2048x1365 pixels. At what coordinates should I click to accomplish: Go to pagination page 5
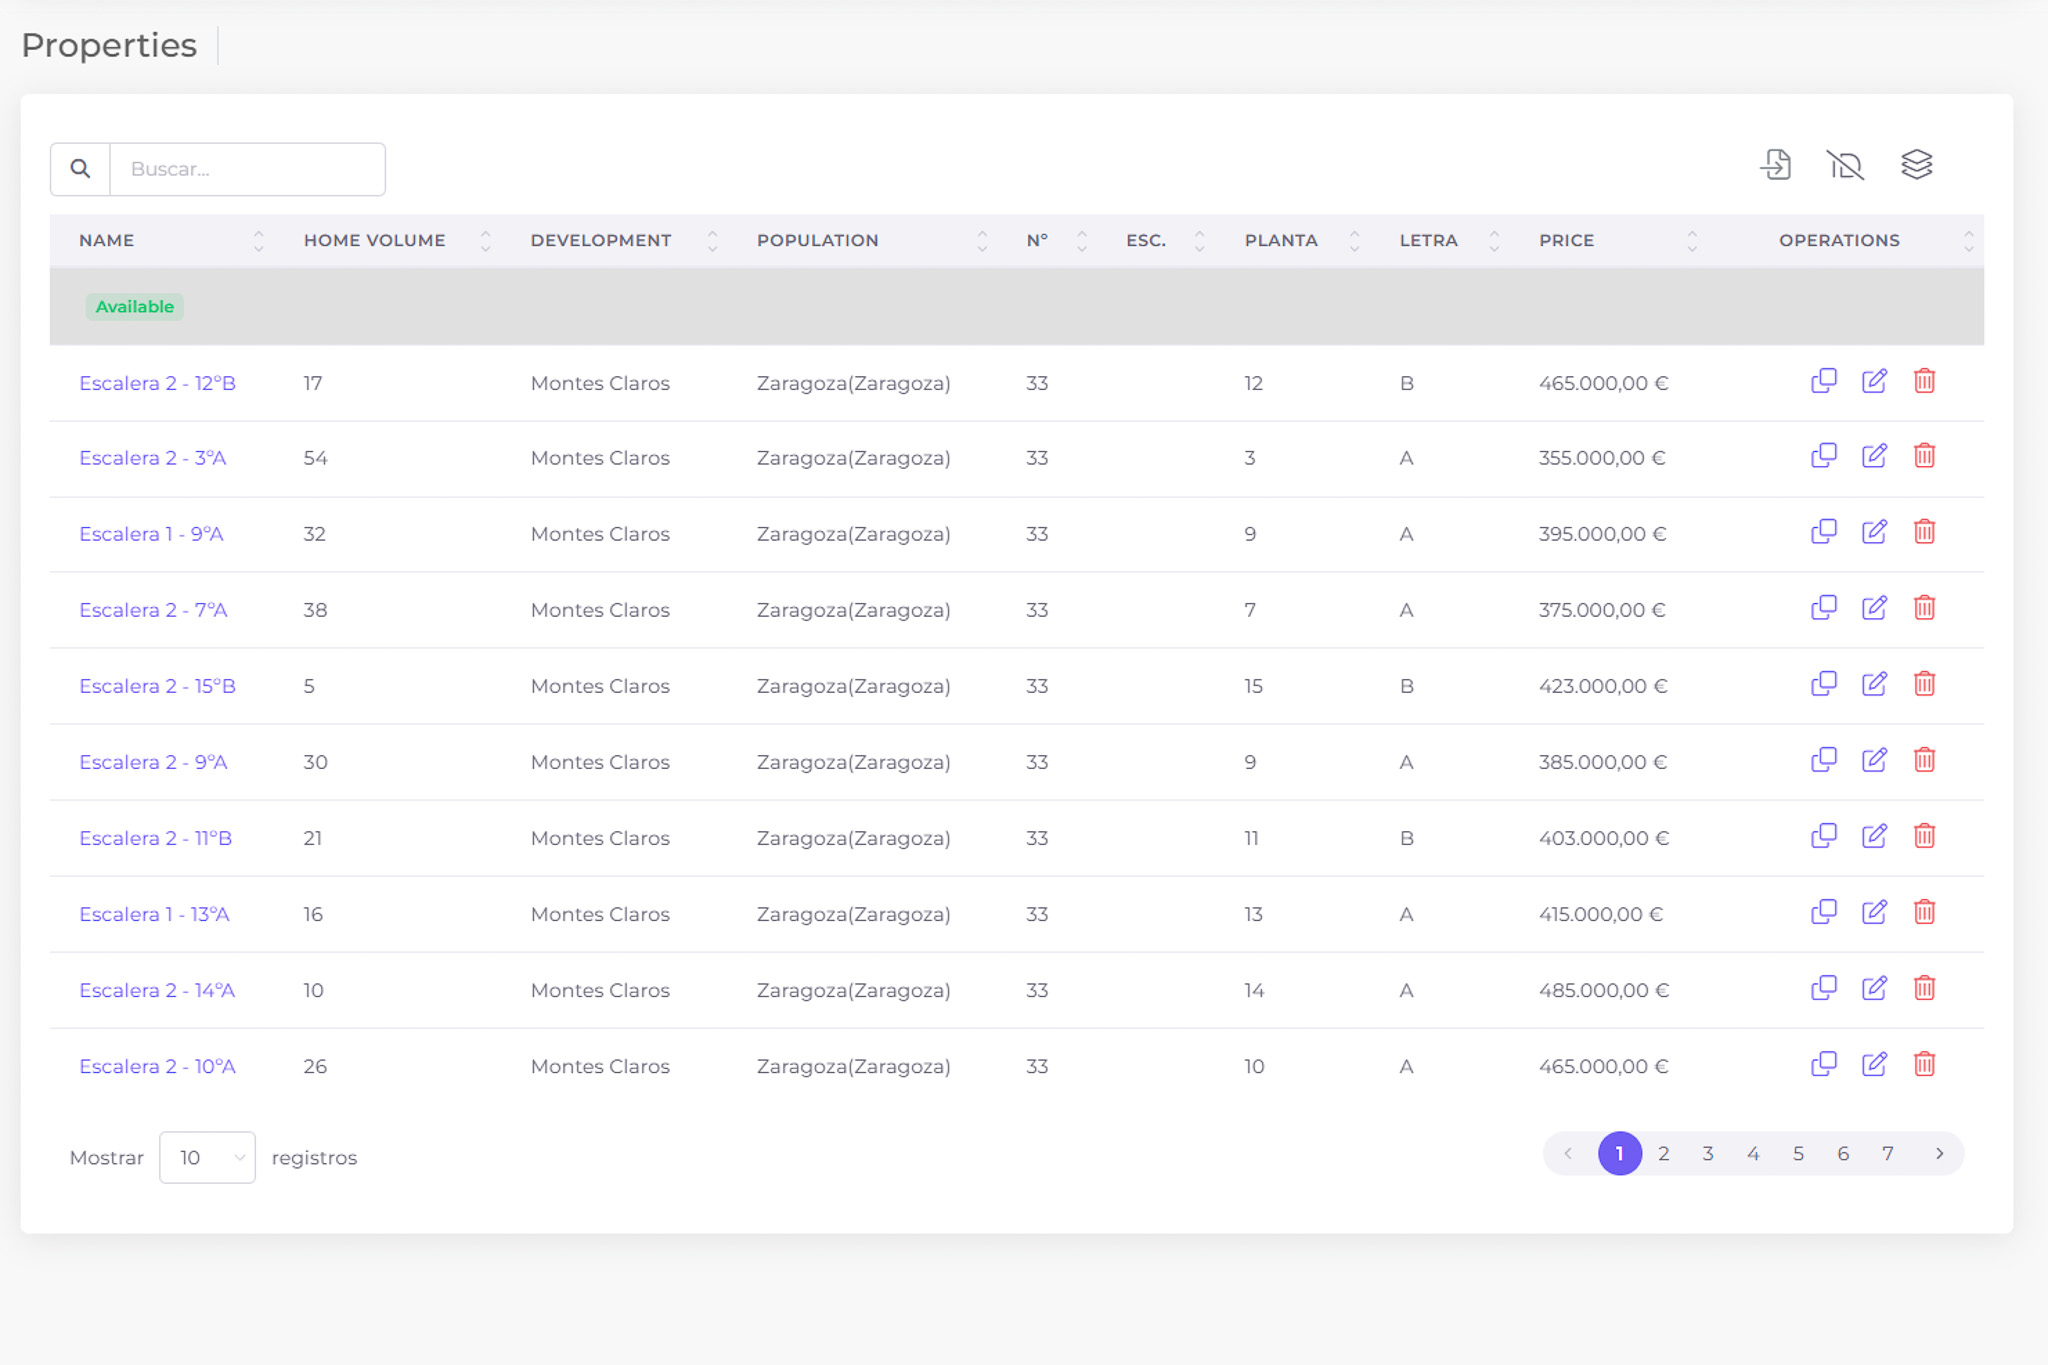(x=1798, y=1154)
